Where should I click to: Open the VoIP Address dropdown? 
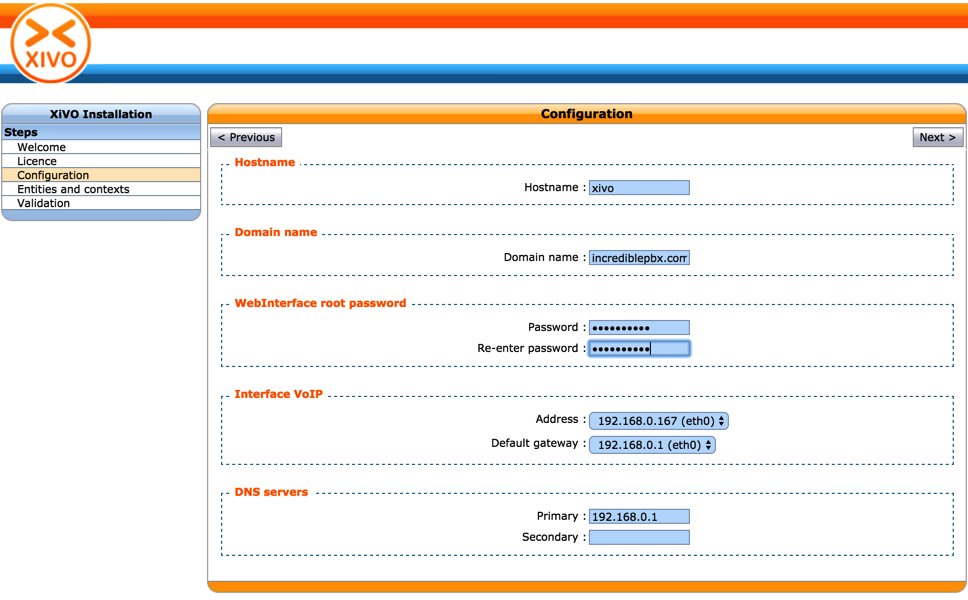coord(659,421)
